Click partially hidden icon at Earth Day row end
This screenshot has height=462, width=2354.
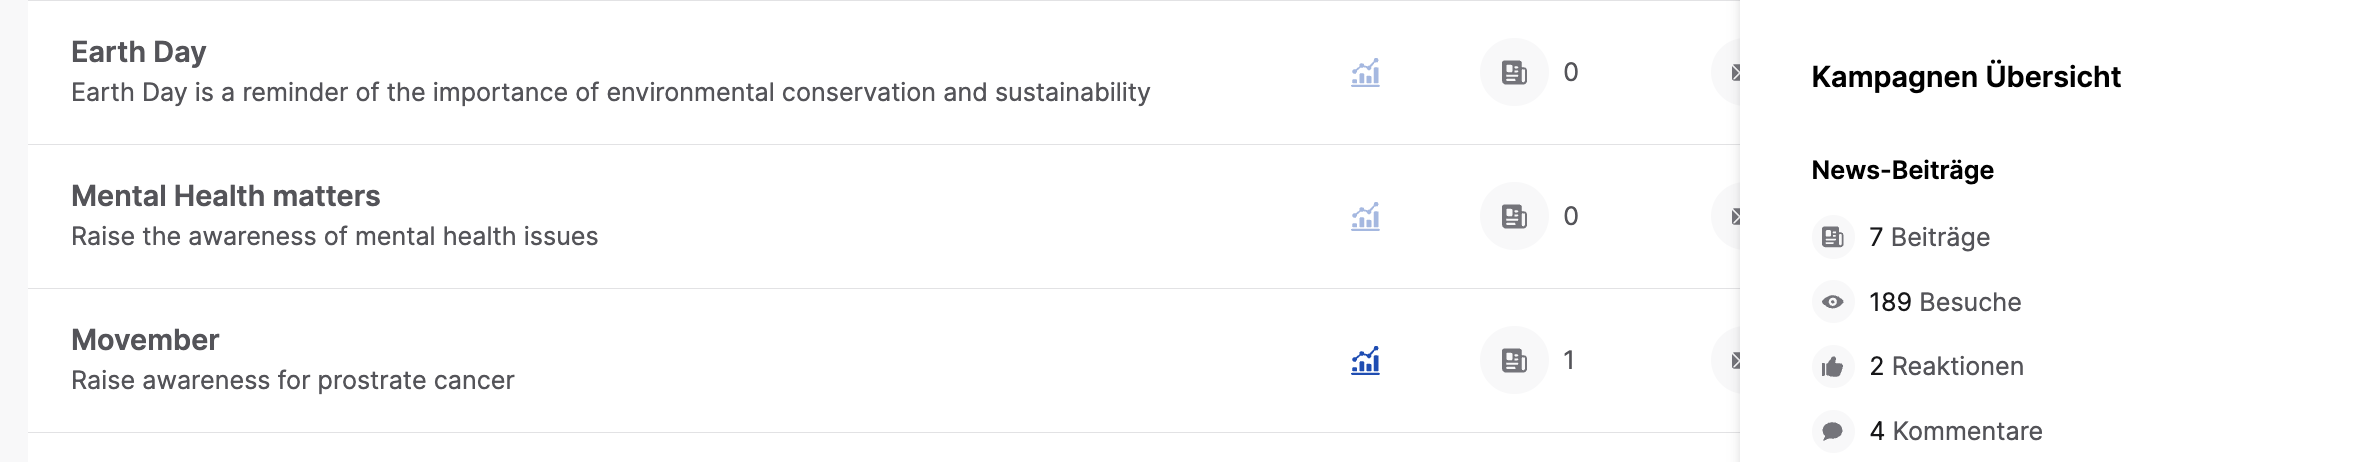pyautogui.click(x=1727, y=72)
